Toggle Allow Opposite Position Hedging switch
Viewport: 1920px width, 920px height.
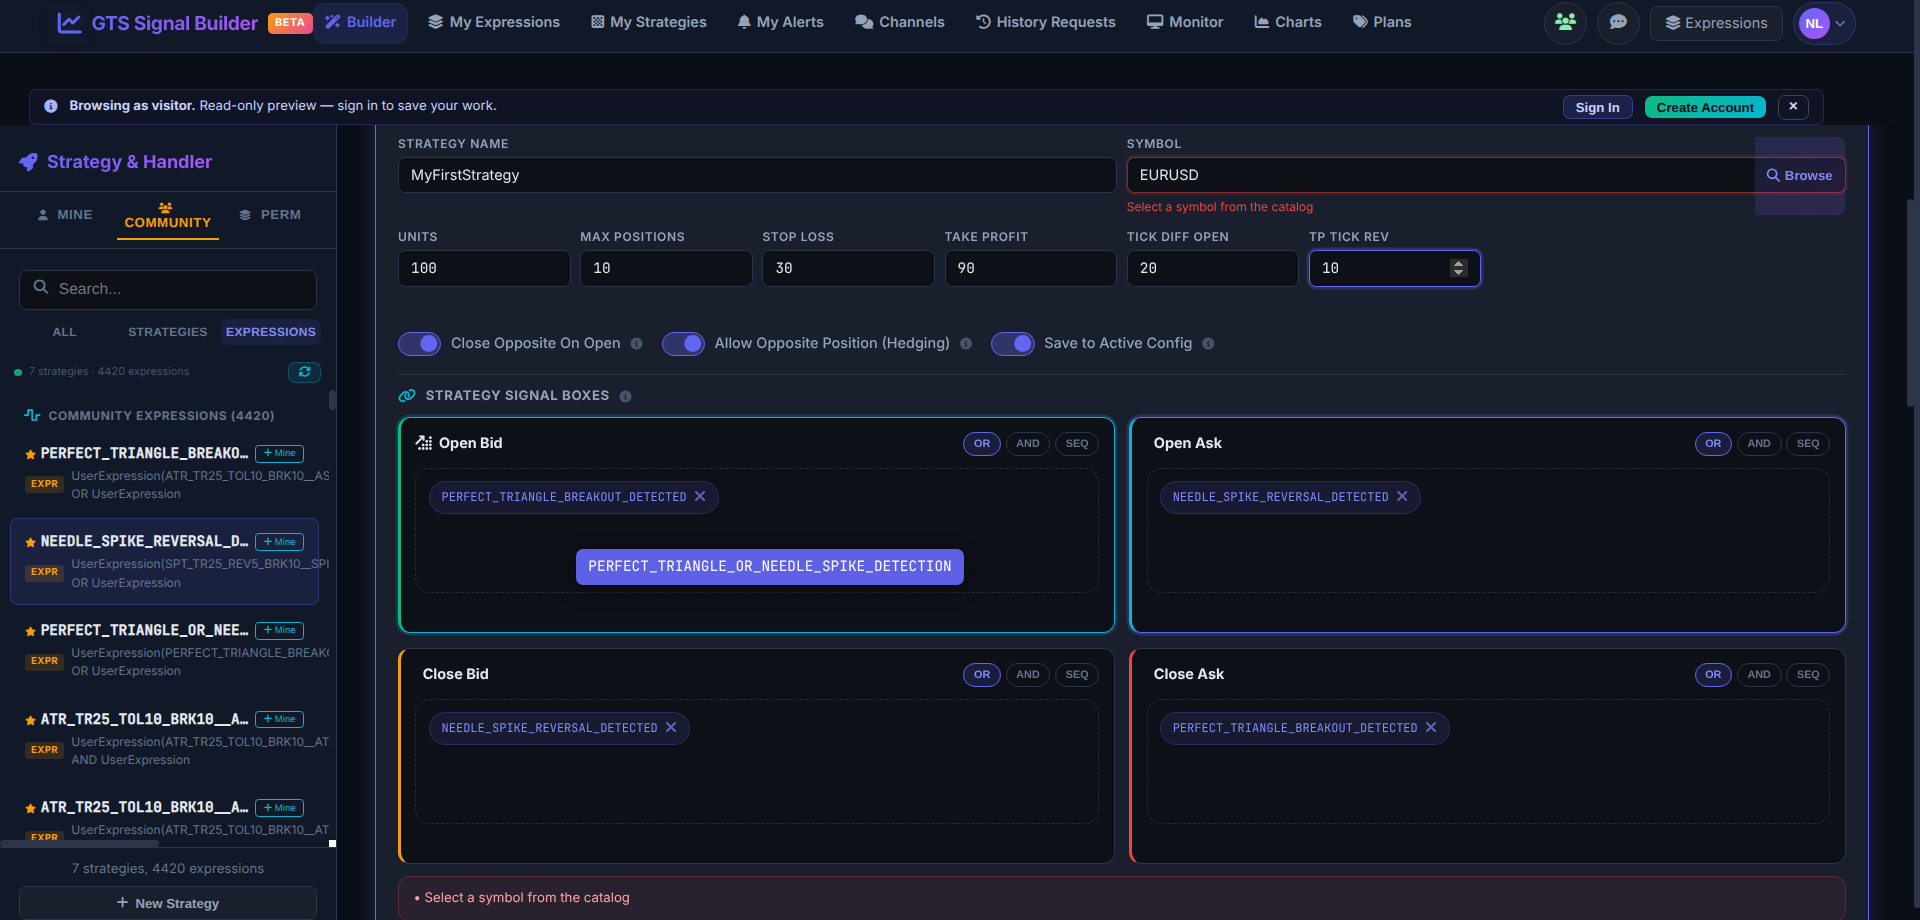683,344
